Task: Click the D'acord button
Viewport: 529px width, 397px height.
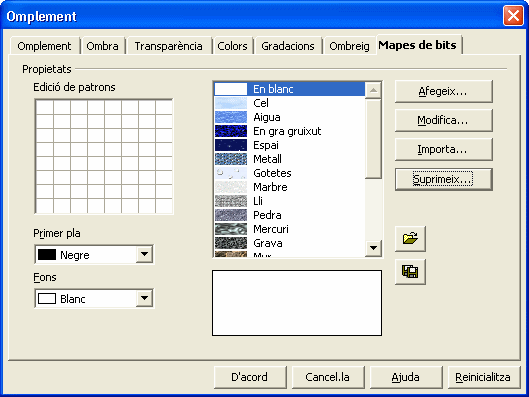Action: 250,377
